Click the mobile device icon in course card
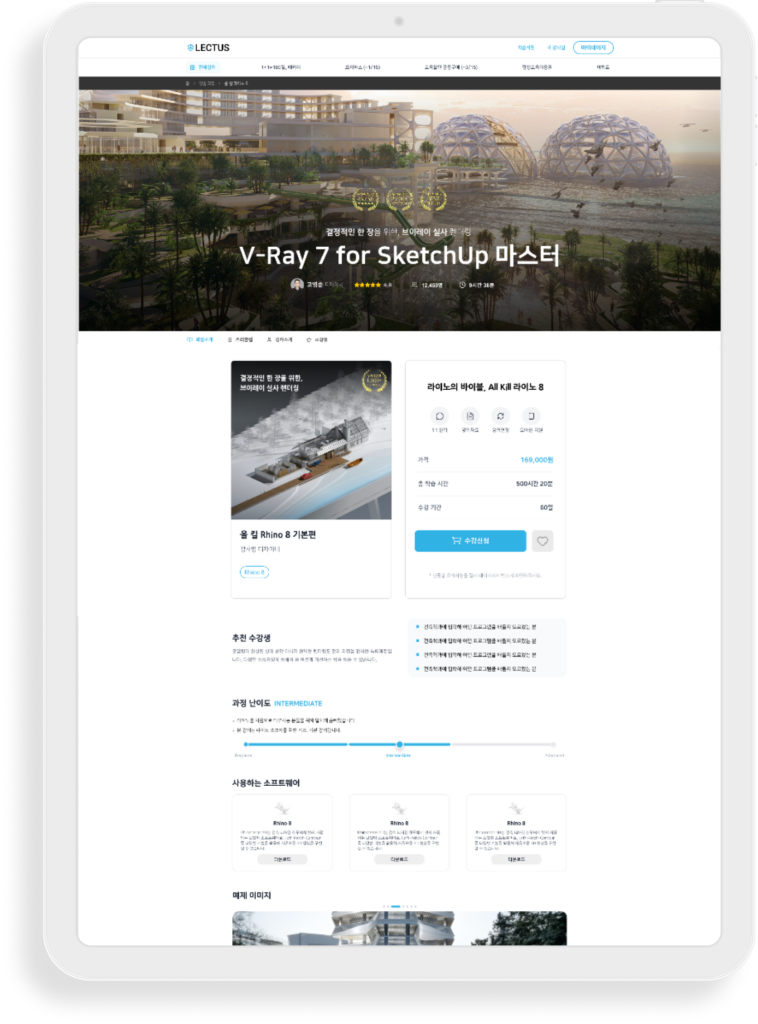Image resolution: width=758 pixels, height=1024 pixels. pos(531,416)
